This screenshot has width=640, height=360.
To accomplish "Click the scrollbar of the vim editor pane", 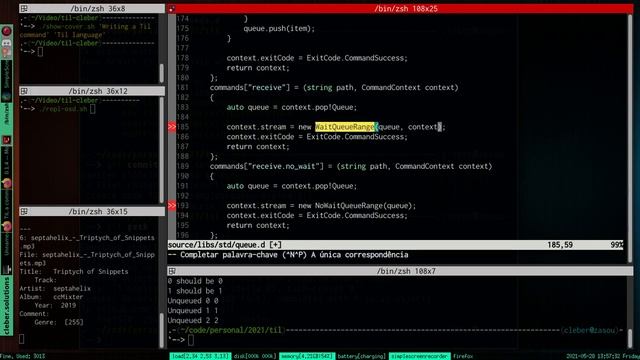I will (630, 139).
